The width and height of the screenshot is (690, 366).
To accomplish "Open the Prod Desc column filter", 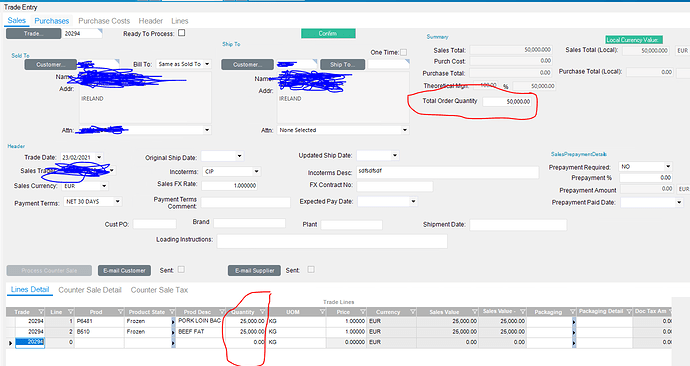I will tap(221, 312).
